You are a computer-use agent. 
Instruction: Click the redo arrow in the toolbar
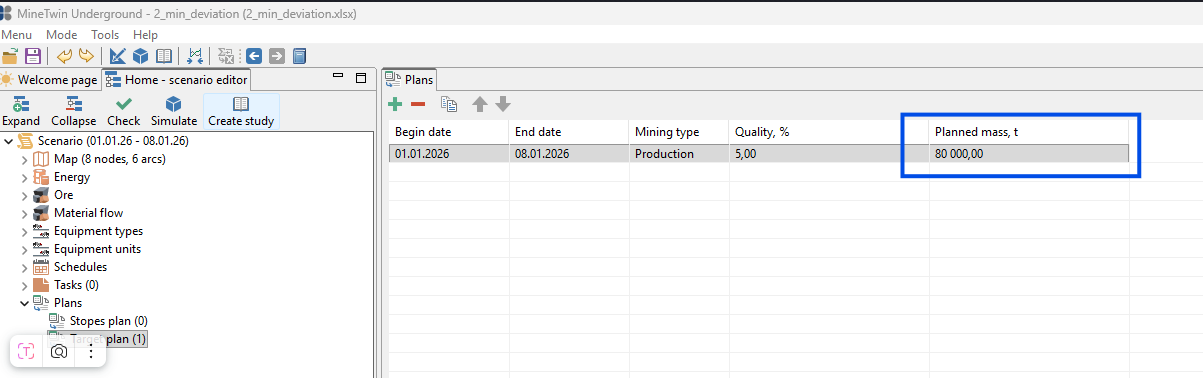pyautogui.click(x=86, y=56)
